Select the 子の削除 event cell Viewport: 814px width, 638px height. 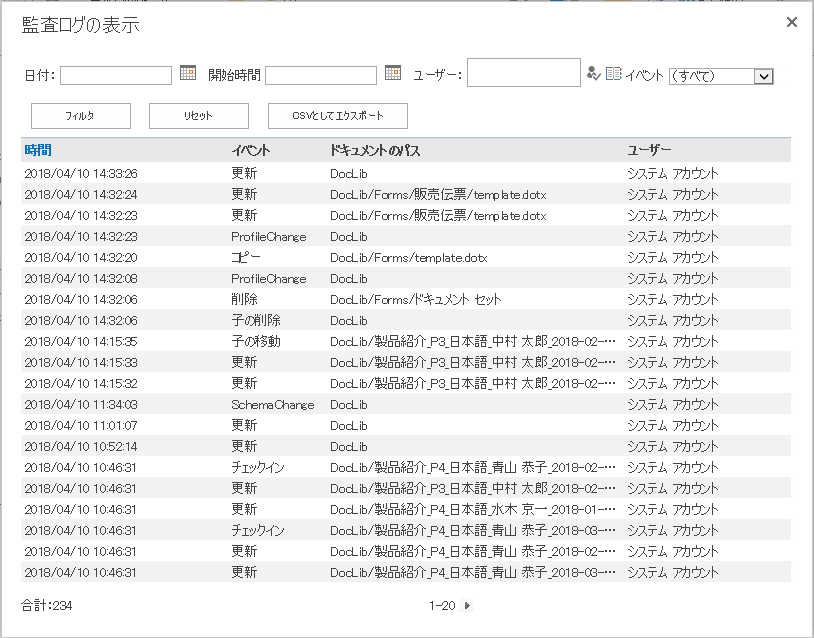[x=256, y=320]
